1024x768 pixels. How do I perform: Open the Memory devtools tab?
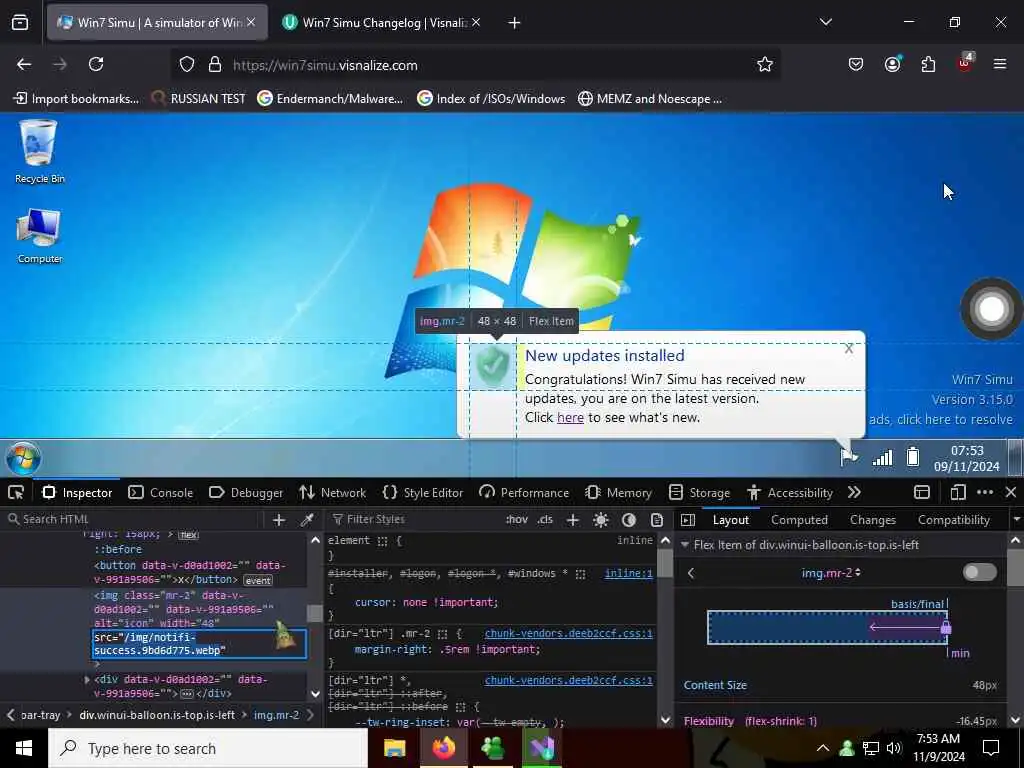coord(618,492)
